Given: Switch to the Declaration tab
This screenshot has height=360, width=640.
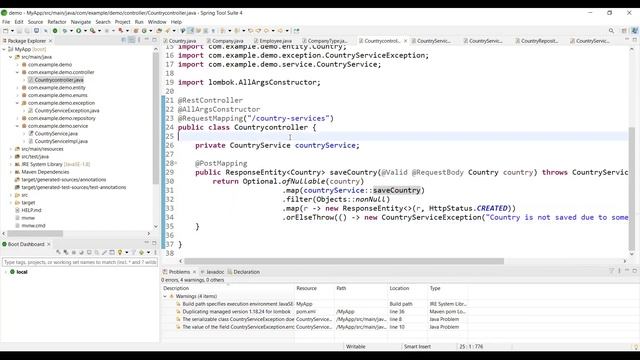Looking at the screenshot, I should click(246, 272).
